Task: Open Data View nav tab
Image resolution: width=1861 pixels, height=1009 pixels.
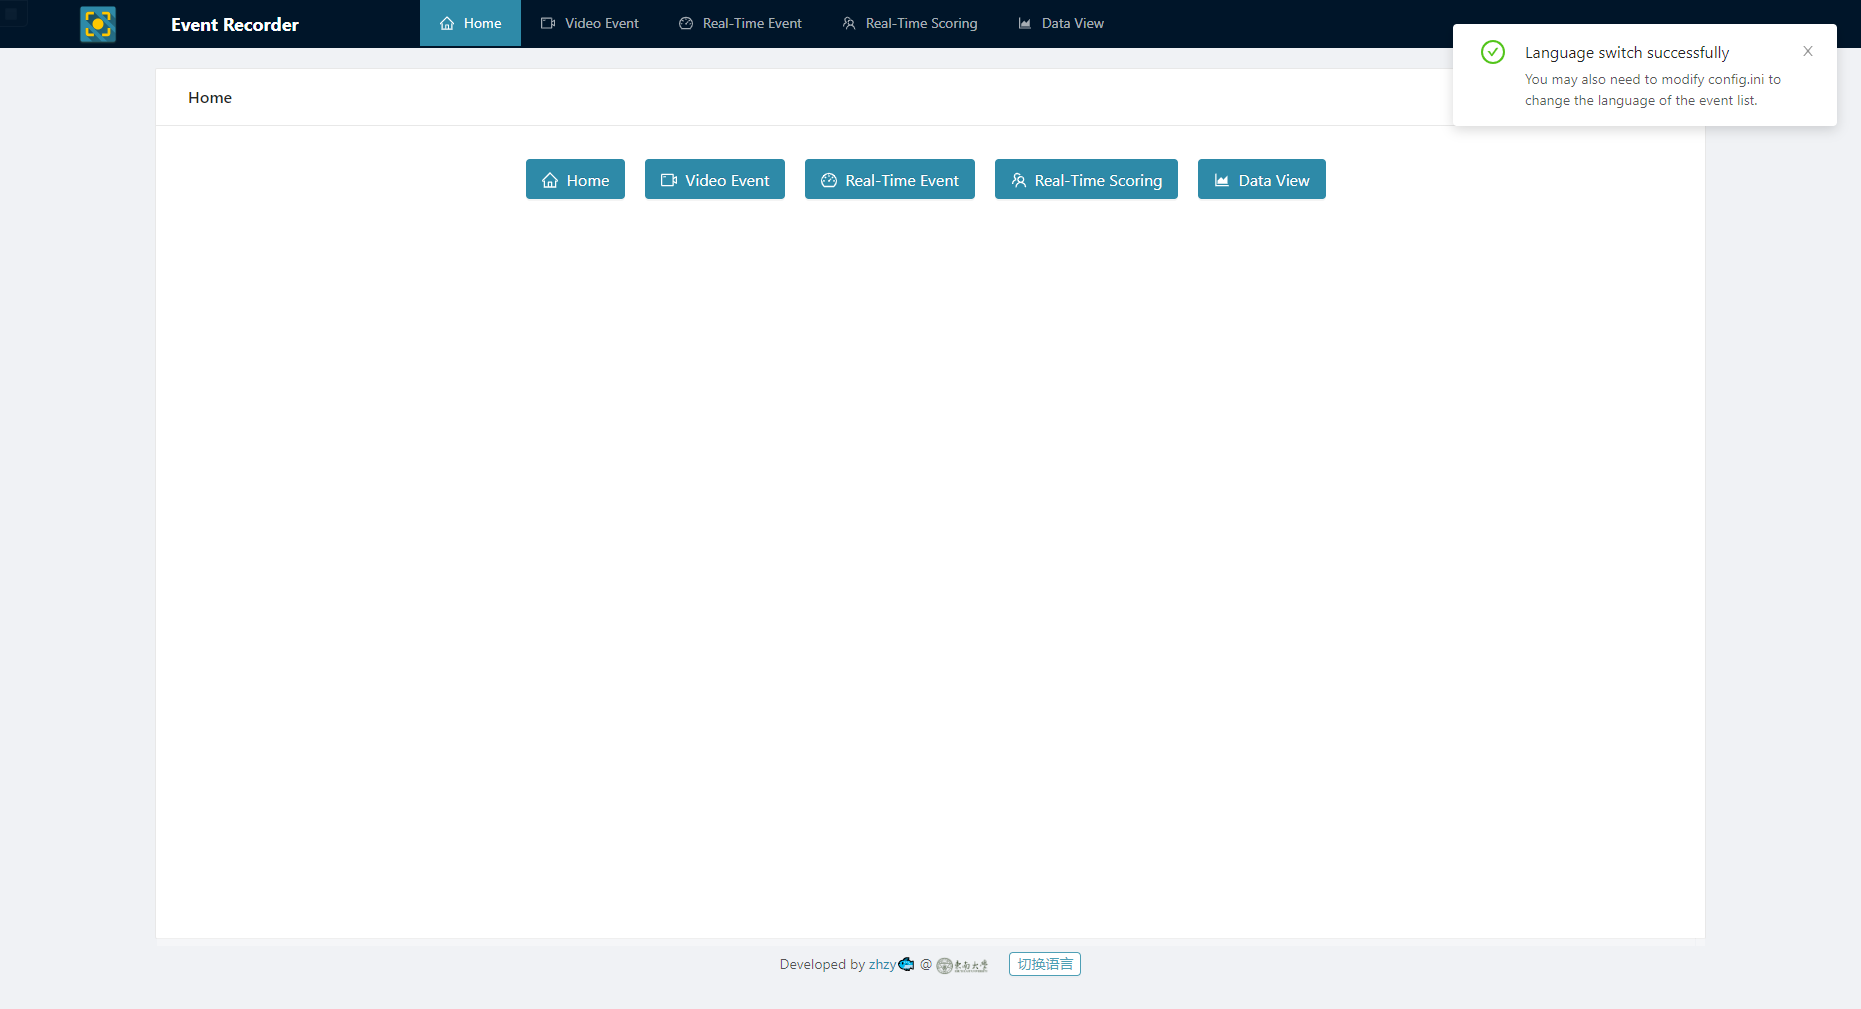Action: [x=1061, y=23]
